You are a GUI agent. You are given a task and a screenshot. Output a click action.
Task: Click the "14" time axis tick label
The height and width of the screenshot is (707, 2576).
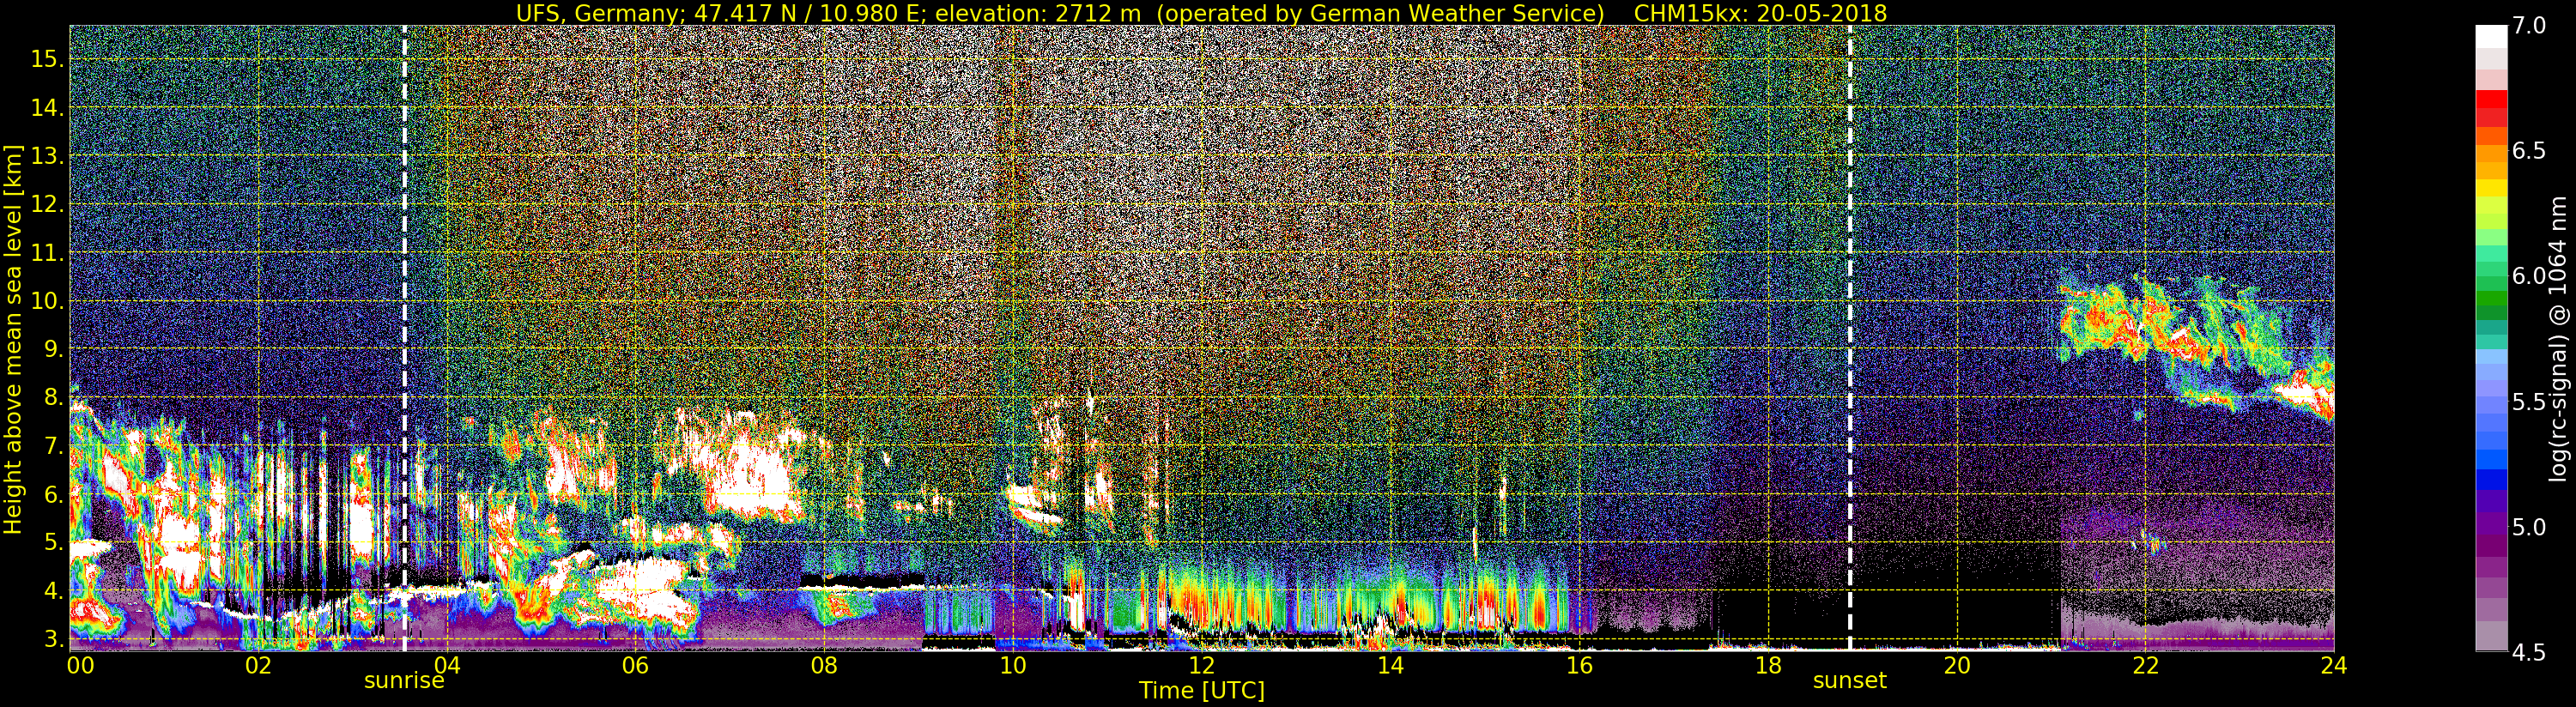click(x=1390, y=665)
